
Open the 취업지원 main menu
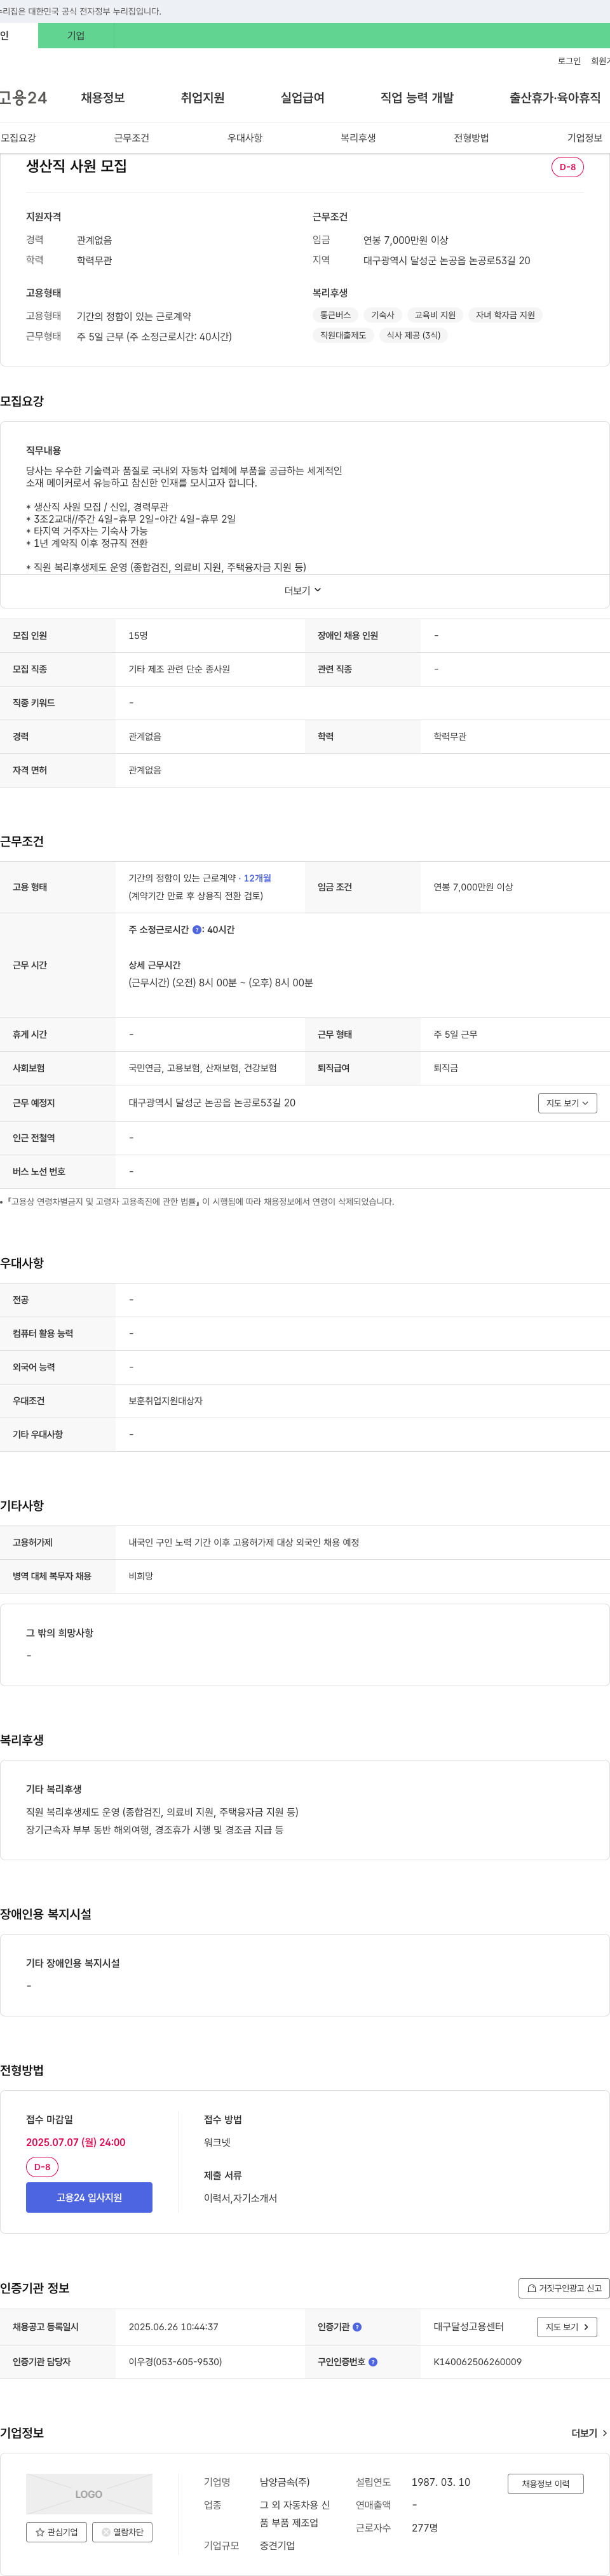pos(203,98)
